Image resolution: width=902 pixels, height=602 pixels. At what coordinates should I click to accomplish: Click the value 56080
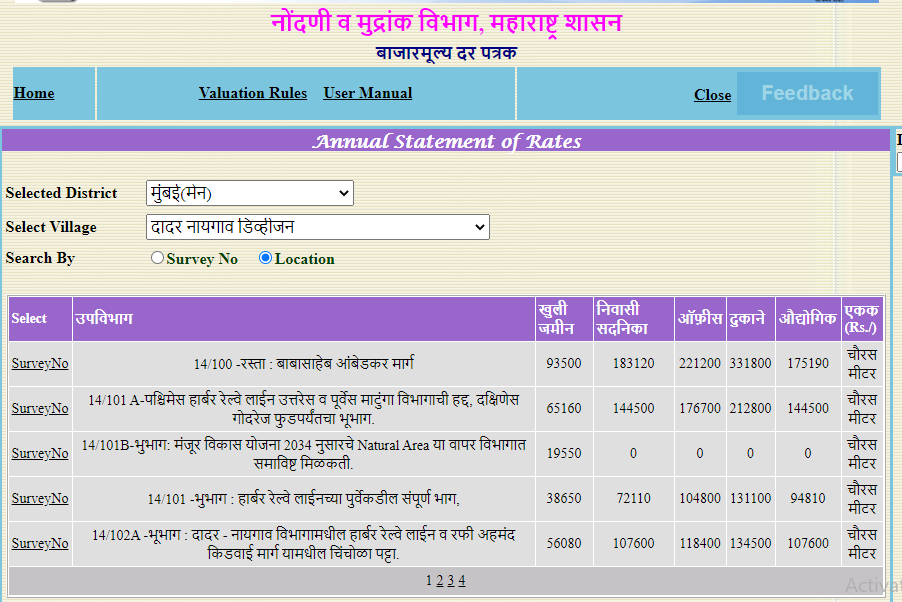[564, 543]
